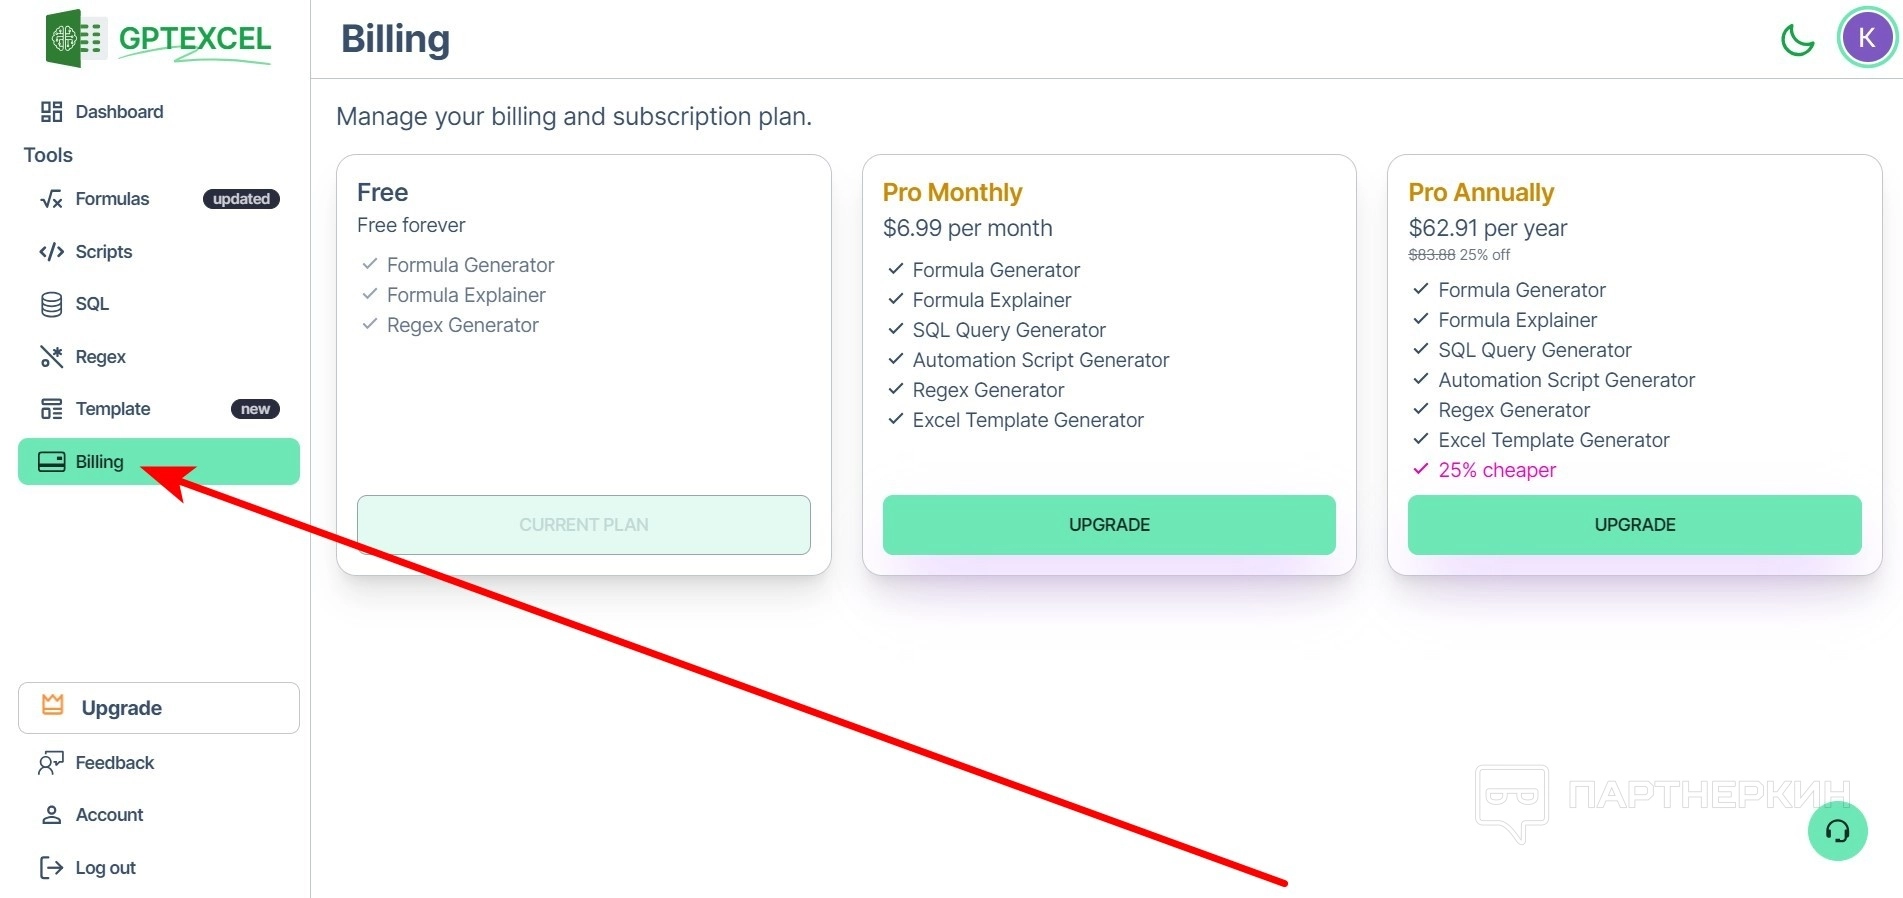
Task: Click the GPTExcel logo icon
Action: [74, 39]
